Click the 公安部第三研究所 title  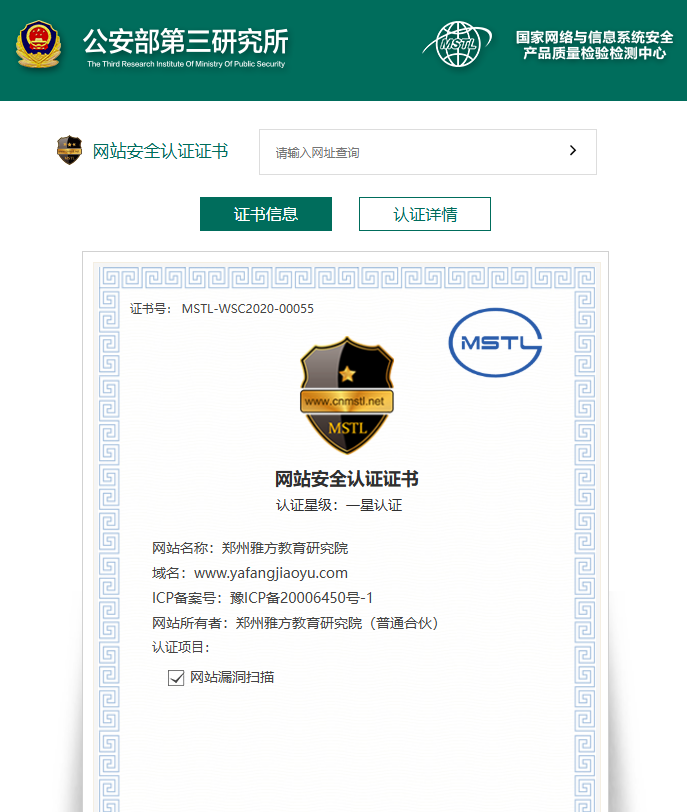point(185,41)
